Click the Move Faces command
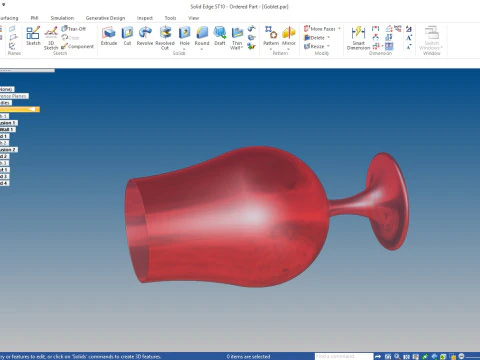The width and height of the screenshot is (480, 360). [320, 29]
